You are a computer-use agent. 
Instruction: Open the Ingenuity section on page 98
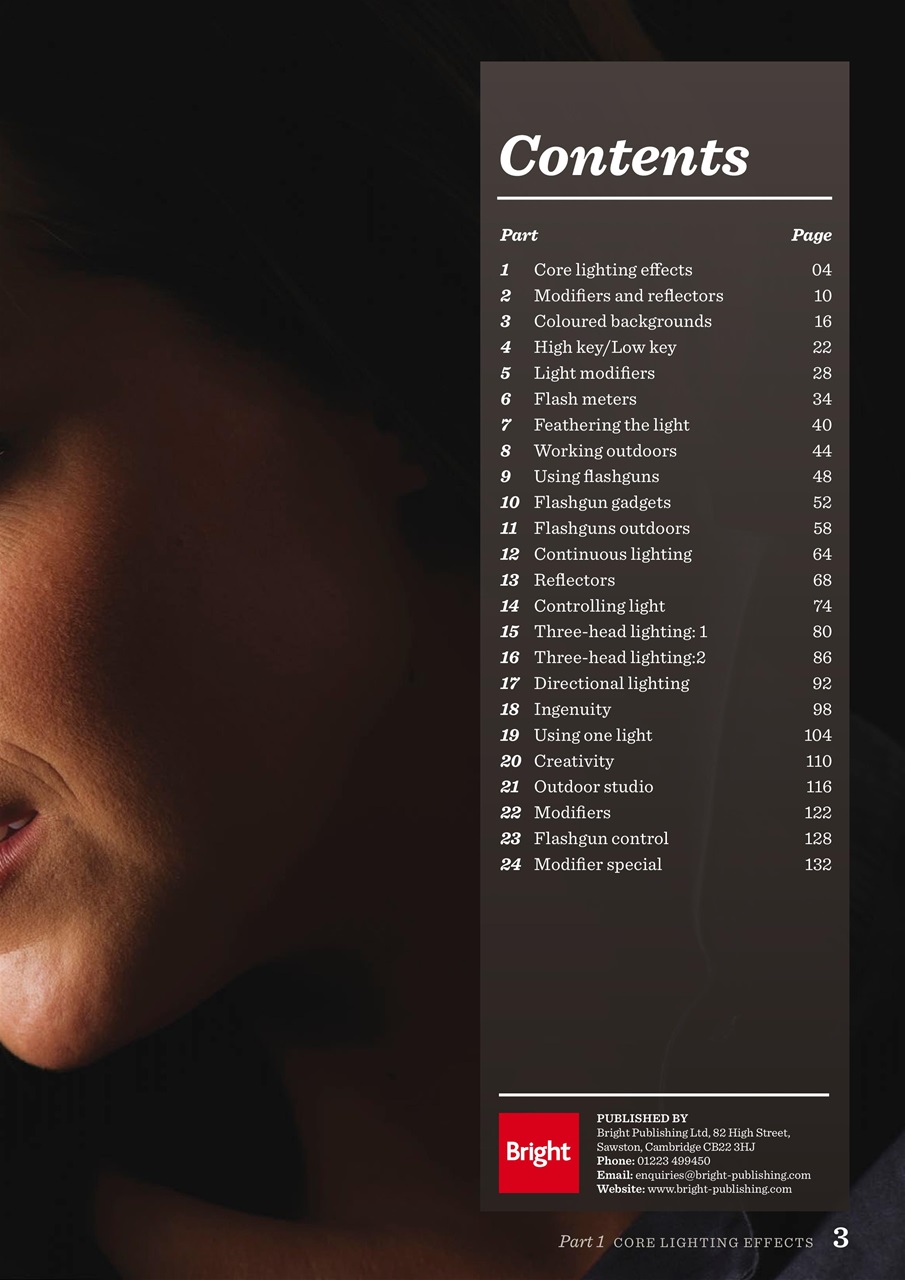(573, 710)
